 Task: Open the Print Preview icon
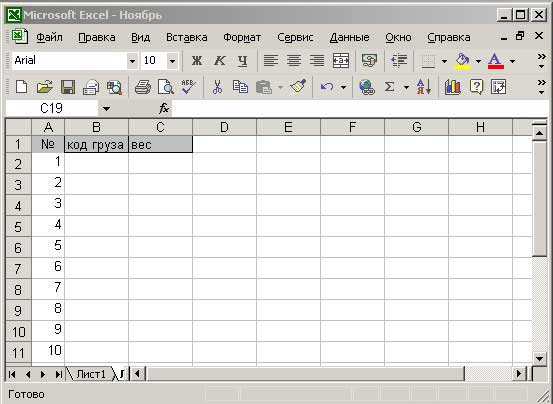pos(165,87)
